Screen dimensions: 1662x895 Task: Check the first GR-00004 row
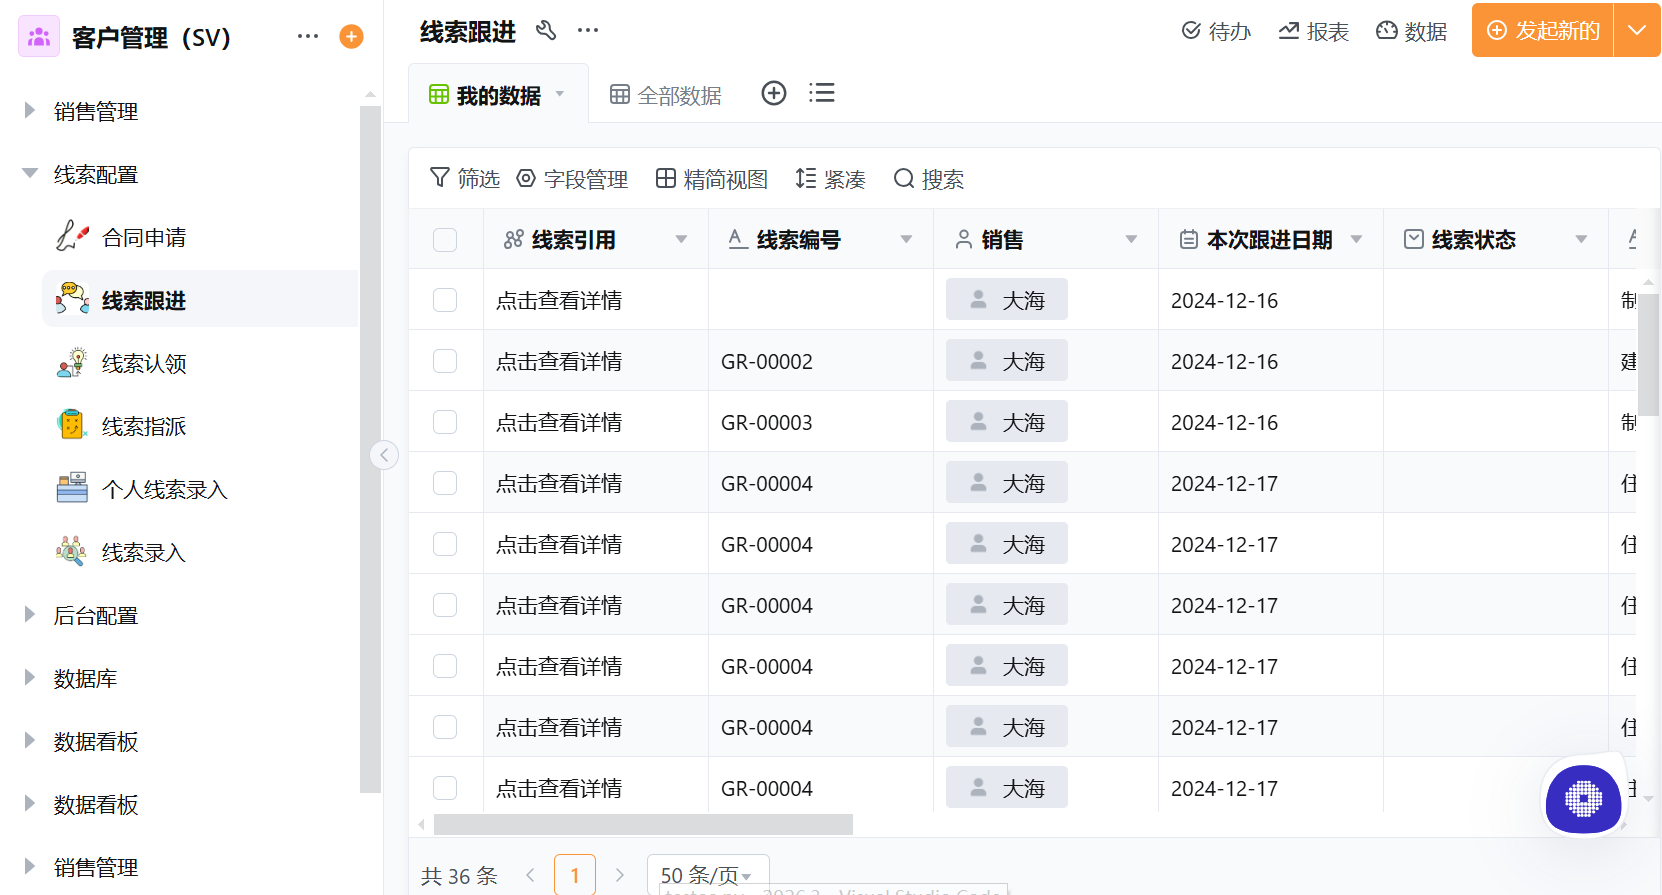tap(445, 483)
